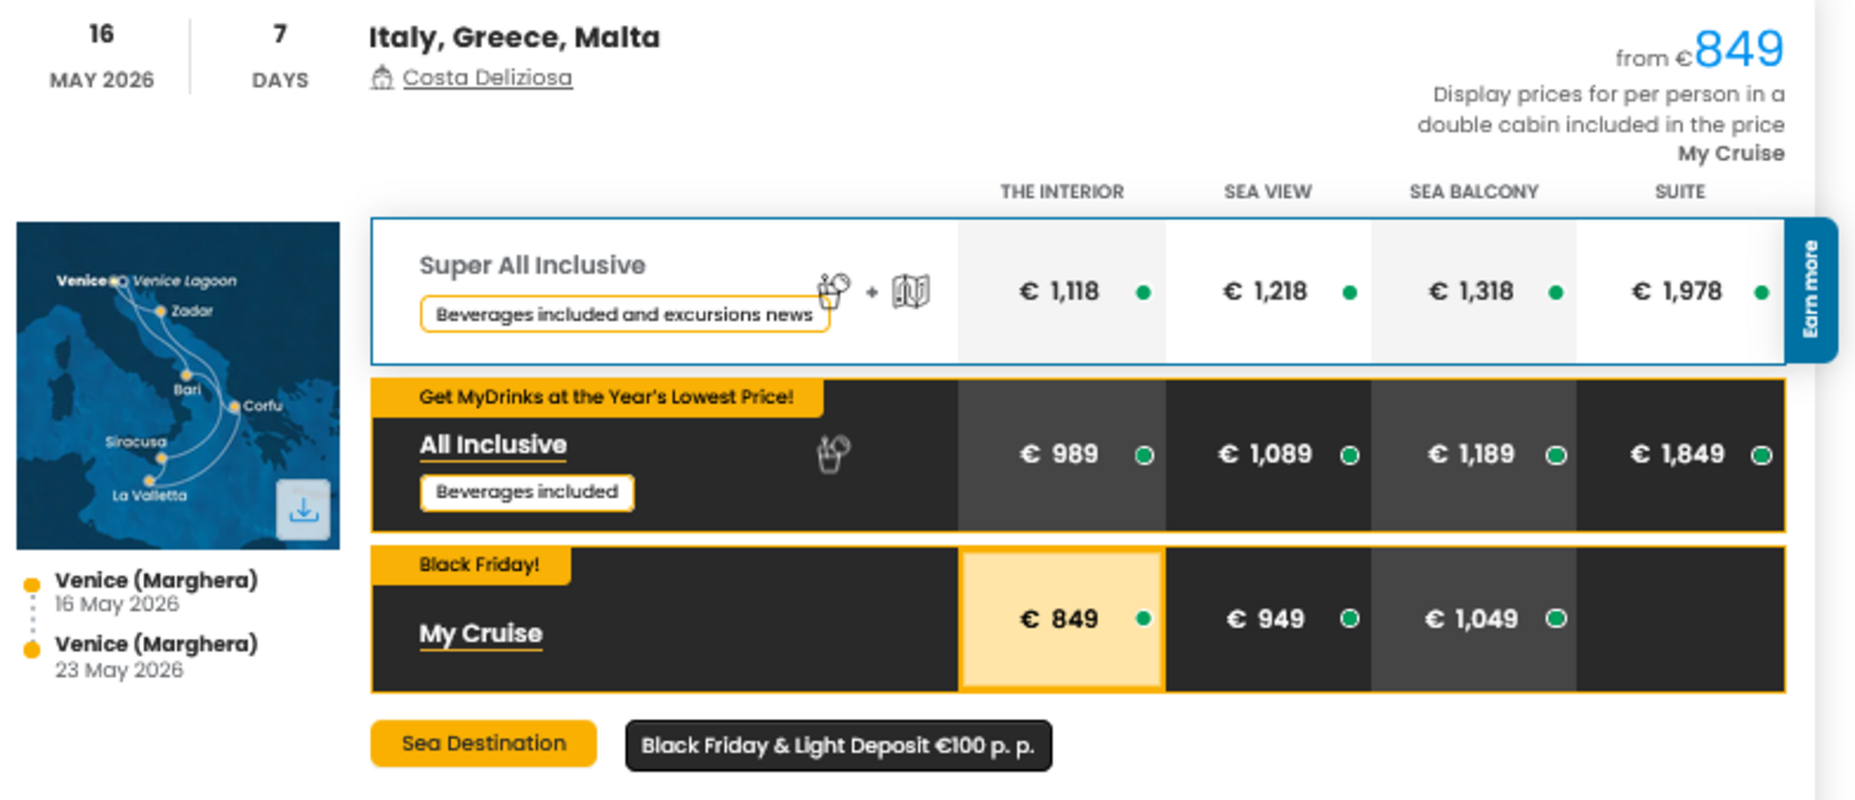Click the excursions map icon
Screen dimensions: 1855x800
pos(910,291)
